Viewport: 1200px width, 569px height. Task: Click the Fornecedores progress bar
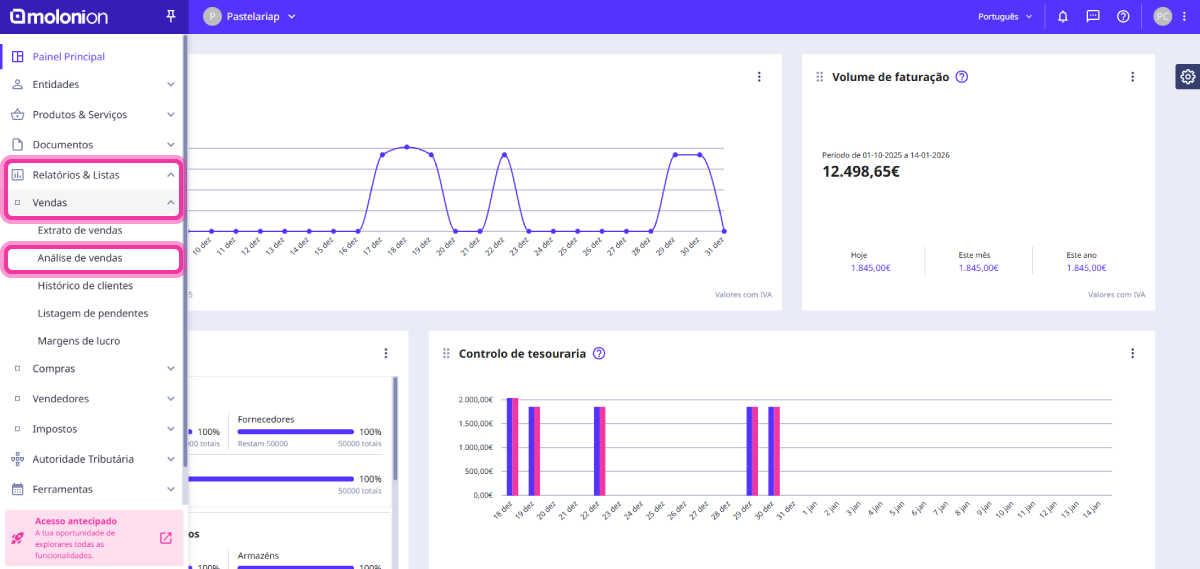(295, 432)
